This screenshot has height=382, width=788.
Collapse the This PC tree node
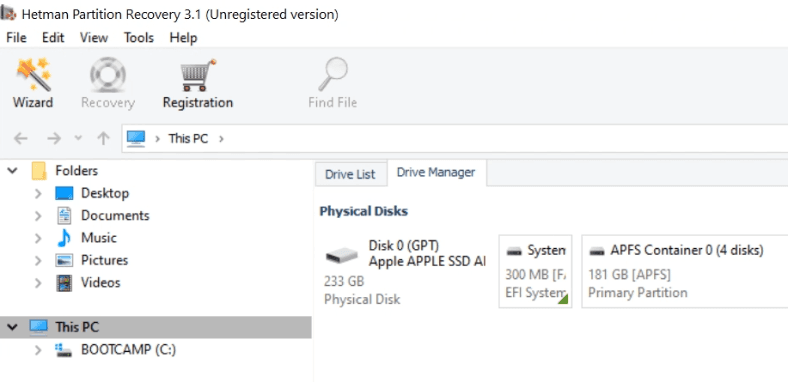[x=12, y=328]
